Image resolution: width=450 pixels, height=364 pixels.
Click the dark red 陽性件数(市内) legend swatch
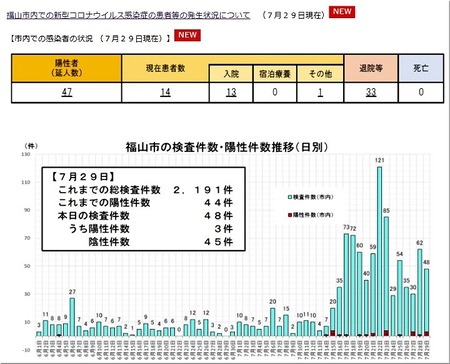(290, 215)
